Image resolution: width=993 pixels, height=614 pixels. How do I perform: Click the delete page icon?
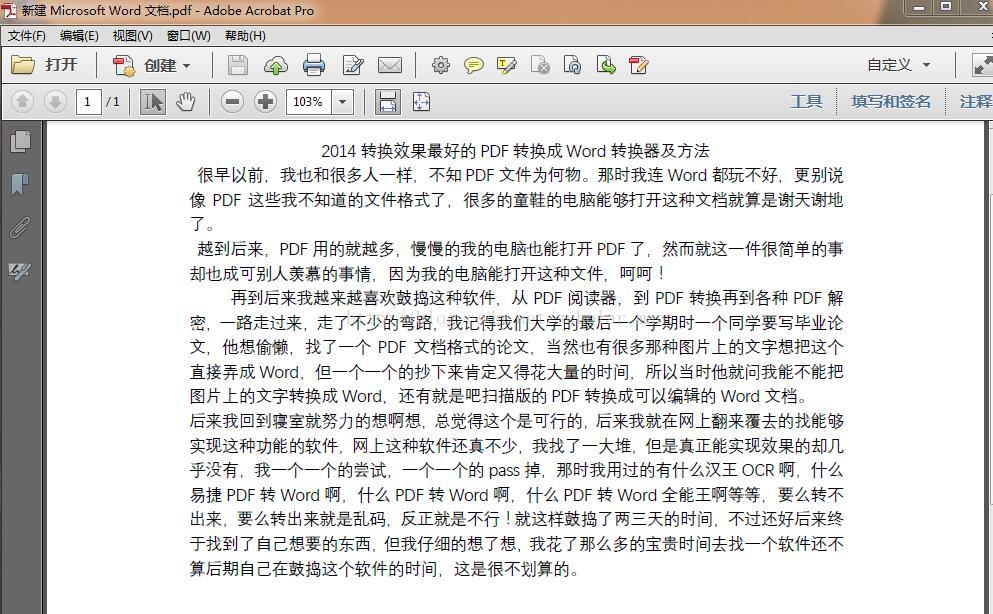pos(540,65)
